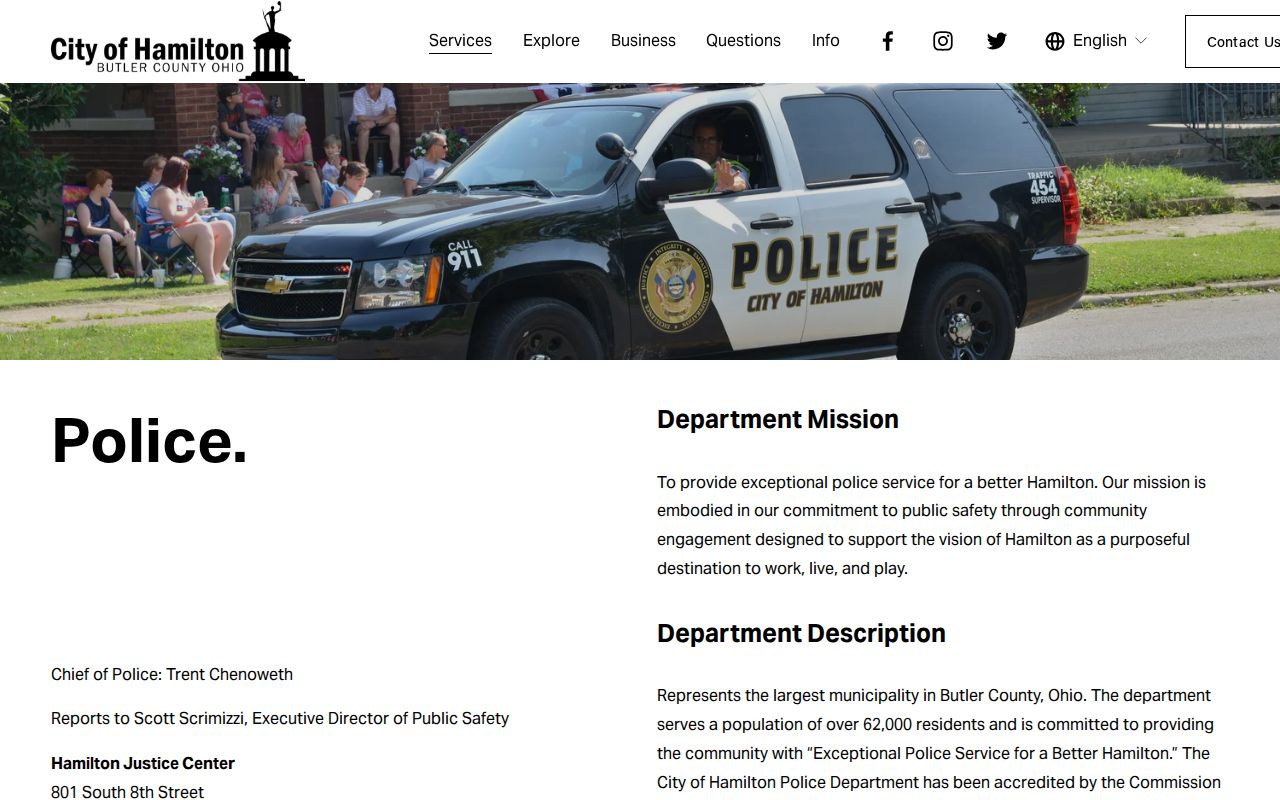Expand the English language dropdown
The image size is (1280, 800).
click(x=1109, y=41)
